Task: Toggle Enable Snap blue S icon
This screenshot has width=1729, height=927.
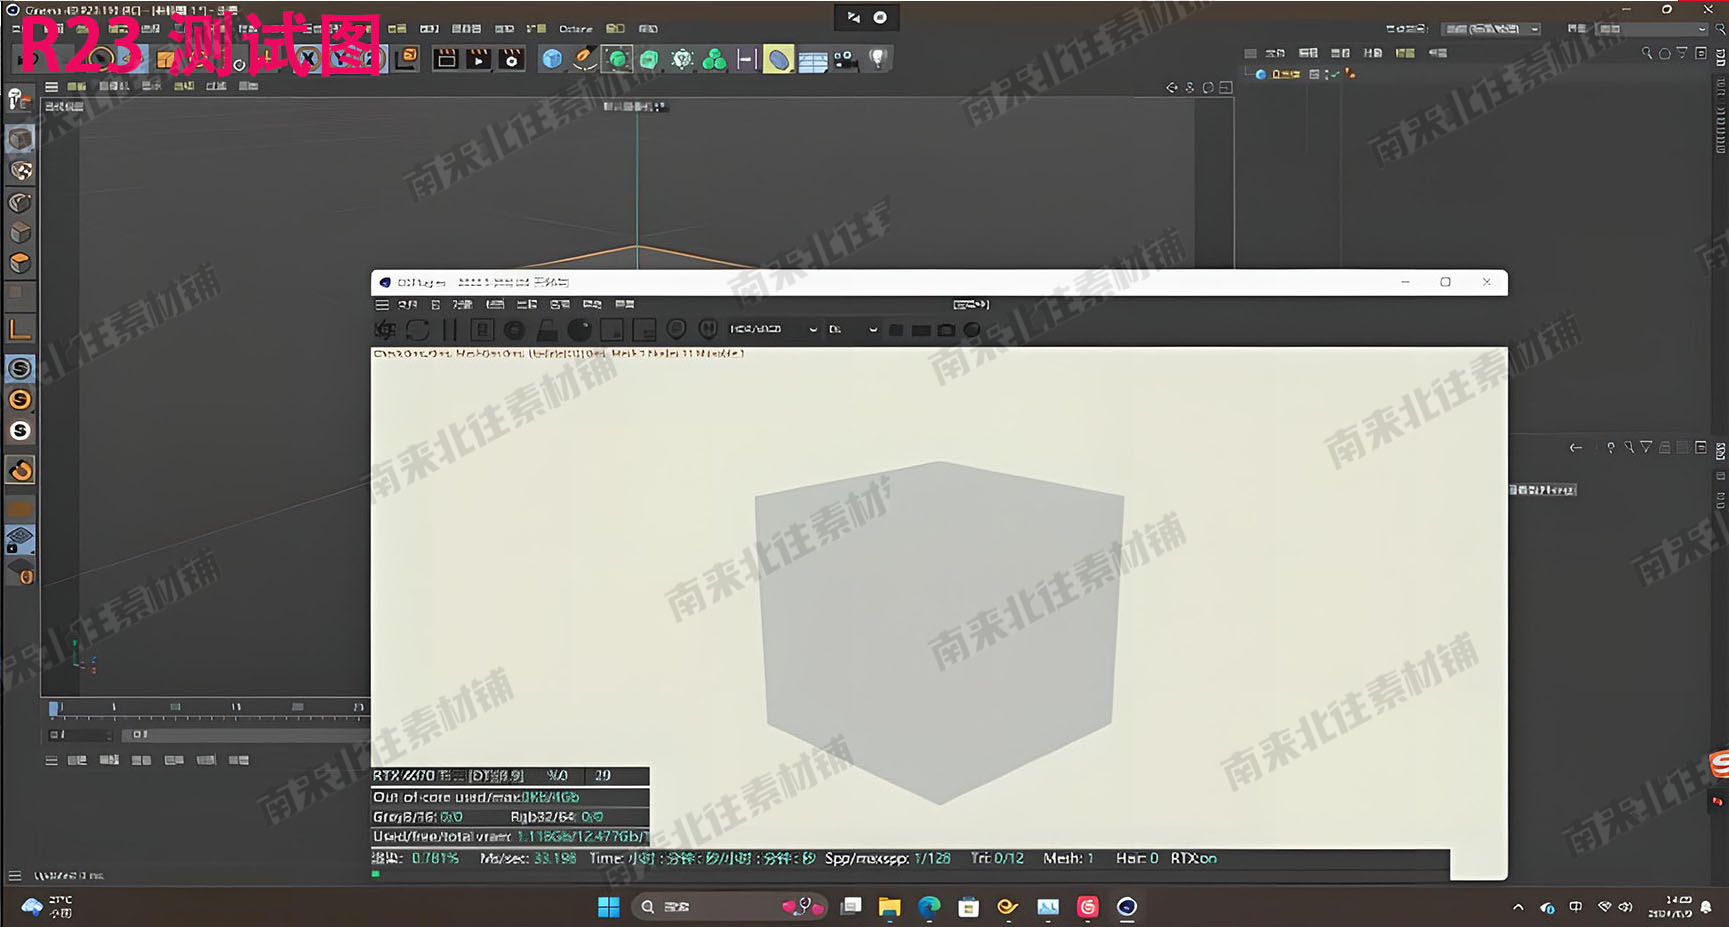Action: coord(20,368)
